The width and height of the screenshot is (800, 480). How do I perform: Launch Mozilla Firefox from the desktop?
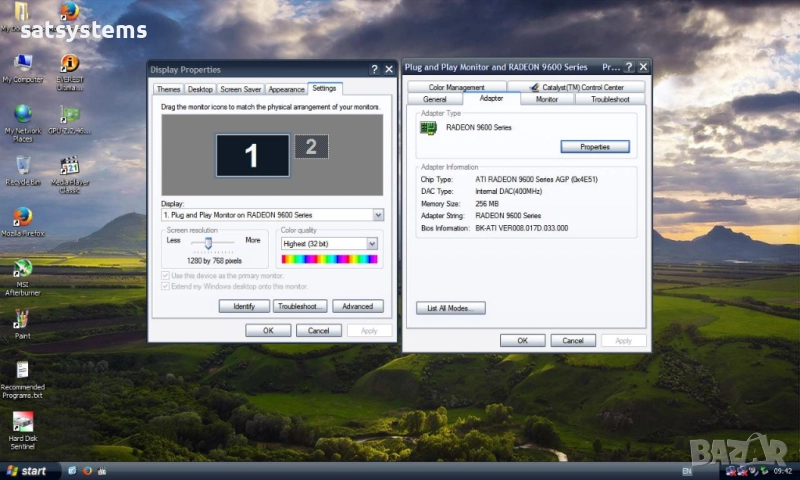(x=22, y=217)
